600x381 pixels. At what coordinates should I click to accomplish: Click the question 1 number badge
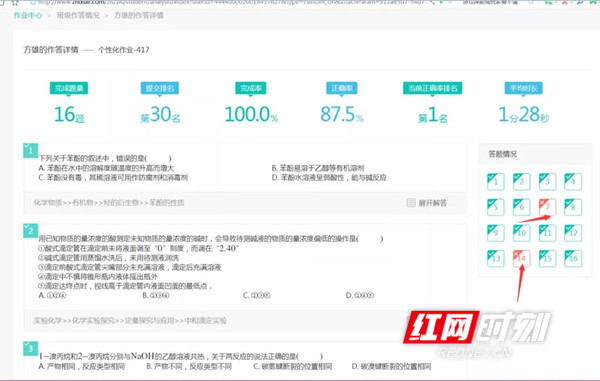[31, 150]
